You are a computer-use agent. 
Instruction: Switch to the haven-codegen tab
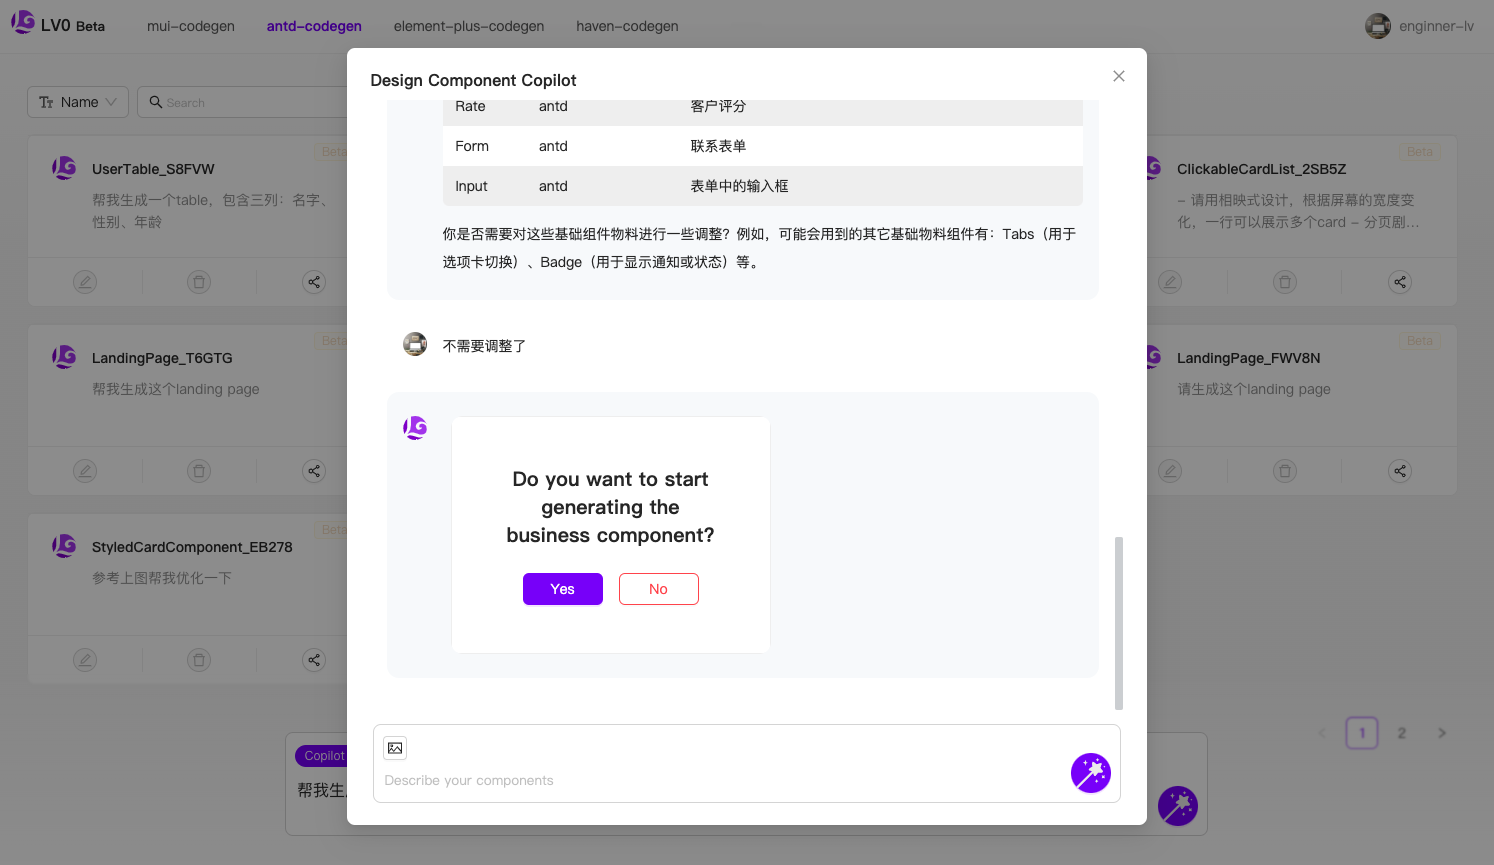[626, 26]
